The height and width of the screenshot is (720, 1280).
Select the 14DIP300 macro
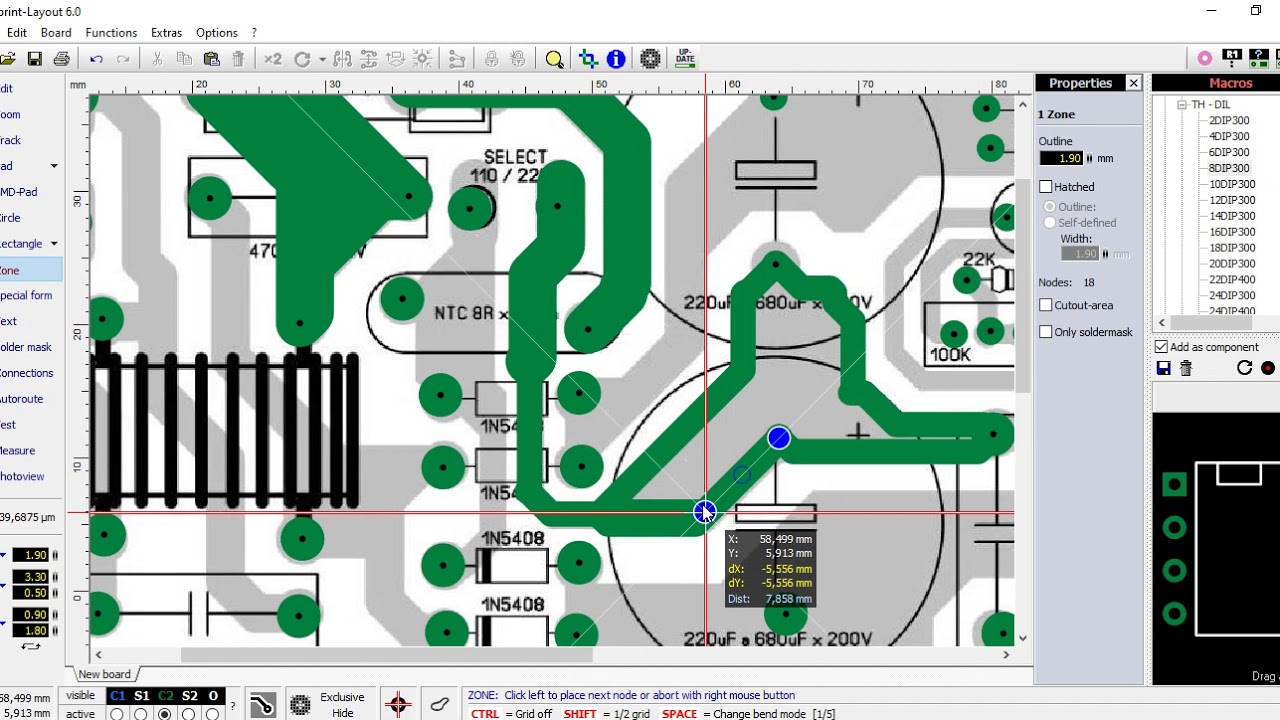1232,216
